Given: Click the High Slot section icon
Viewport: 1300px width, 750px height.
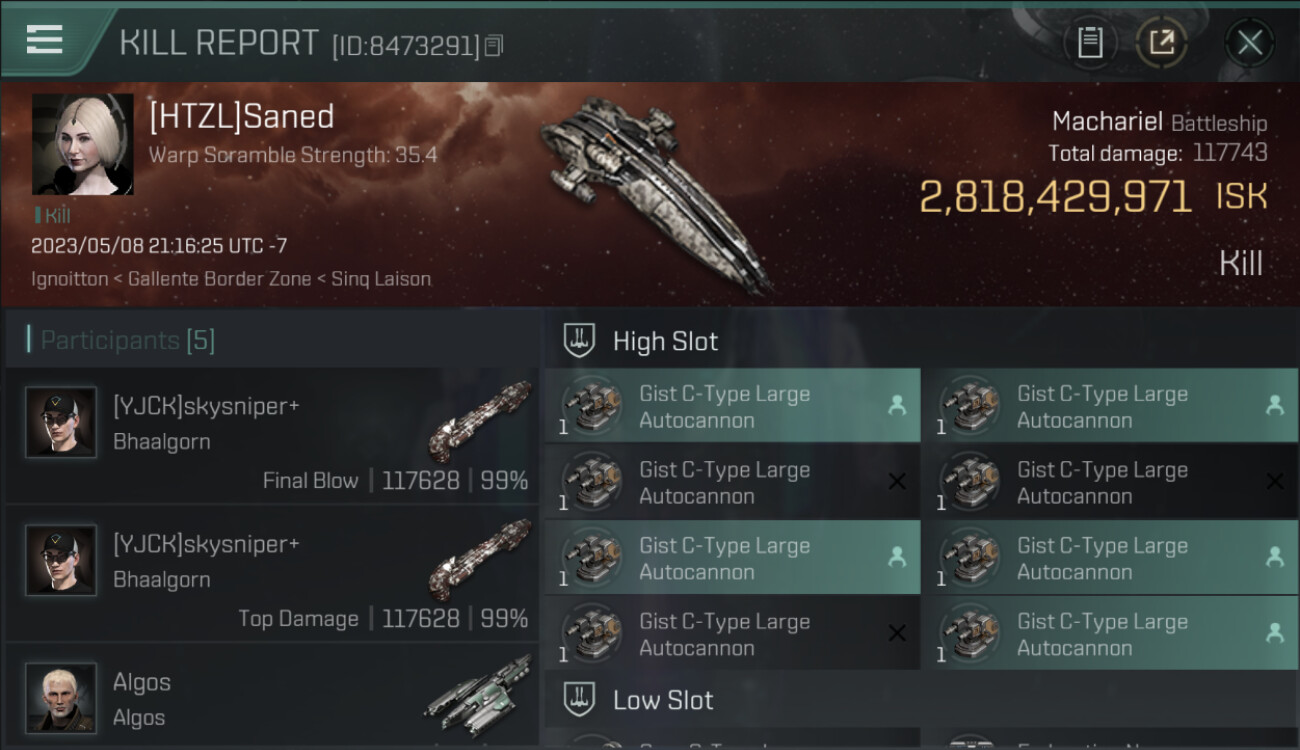Looking at the screenshot, I should (580, 341).
